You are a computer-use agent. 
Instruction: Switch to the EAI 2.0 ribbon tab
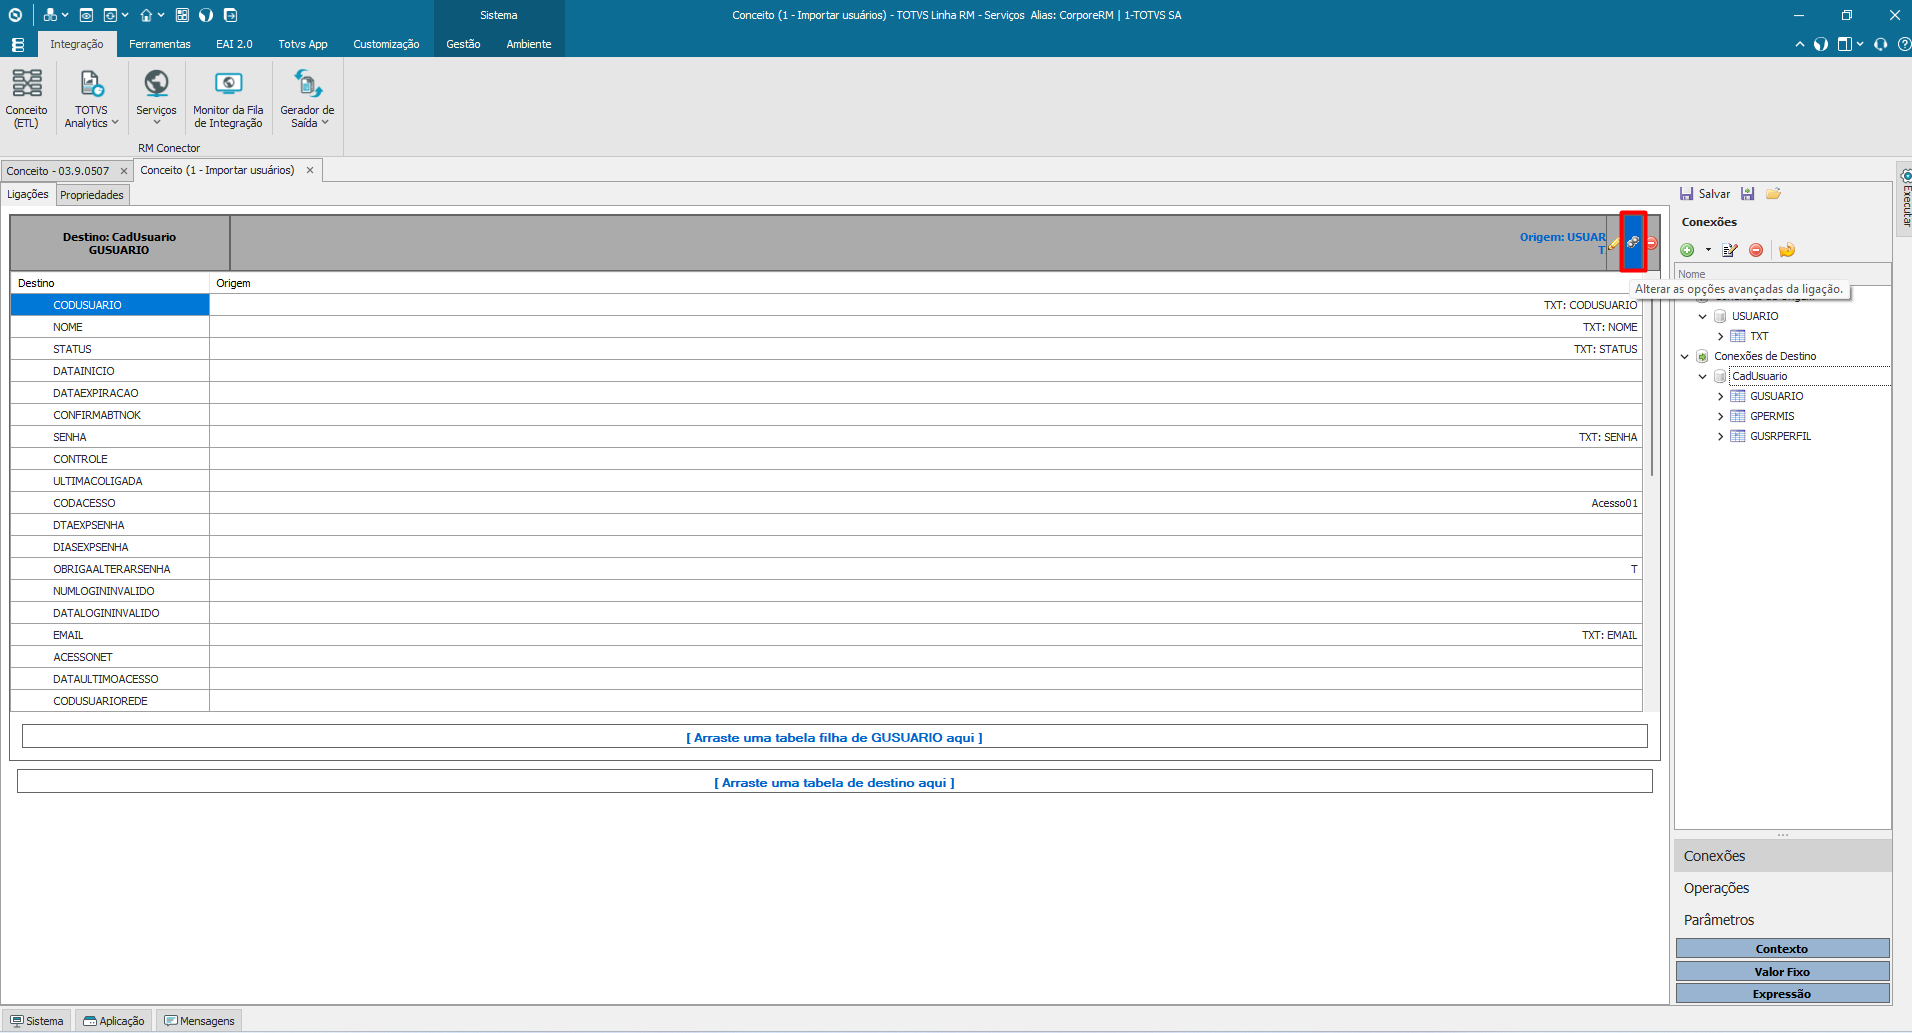coord(234,44)
